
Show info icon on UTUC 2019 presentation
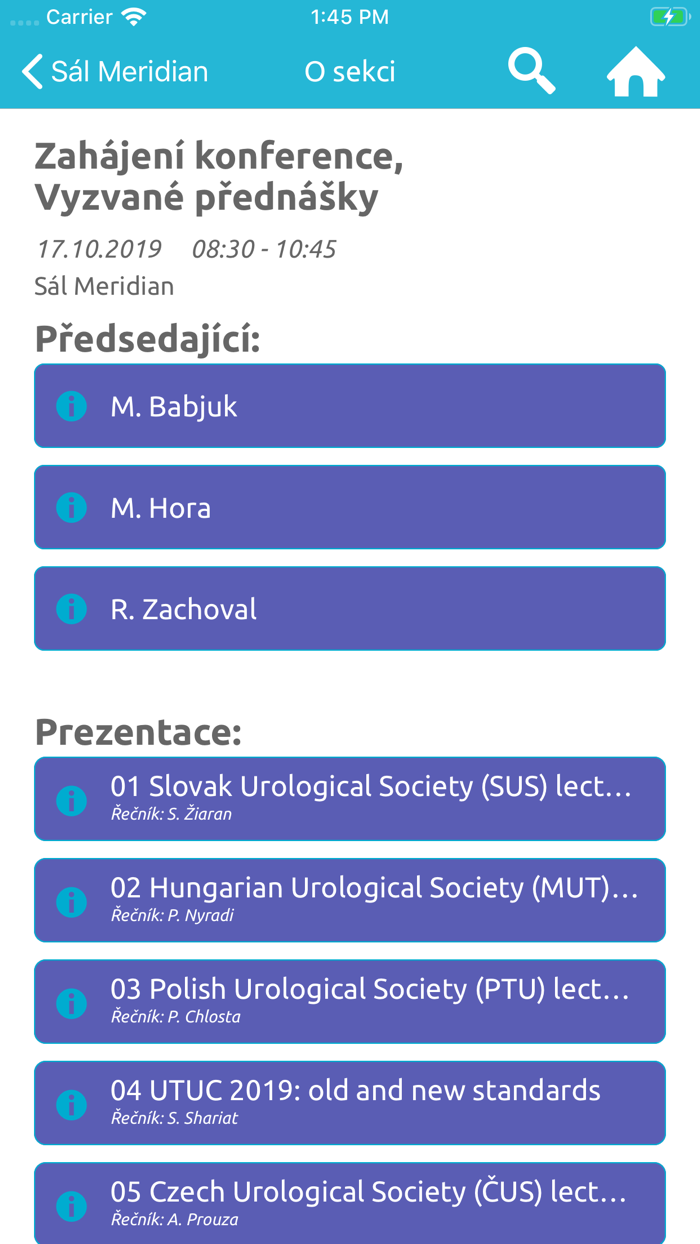[70, 1102]
